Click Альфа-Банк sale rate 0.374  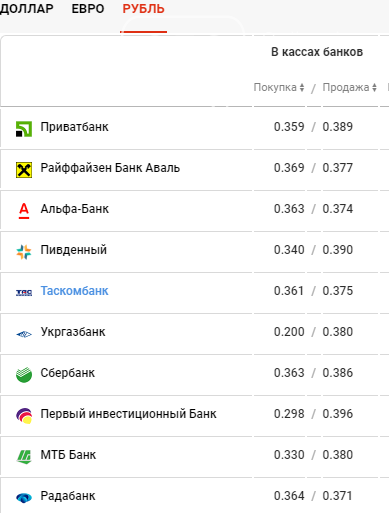[x=337, y=209]
